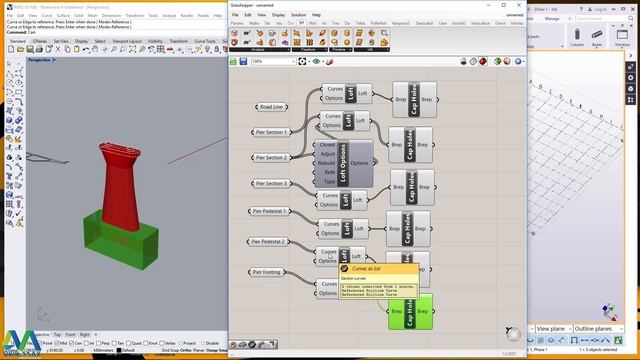Expand the Analysis panel in Grasshopper ribbon
The image size is (640, 360).
(x=259, y=50)
